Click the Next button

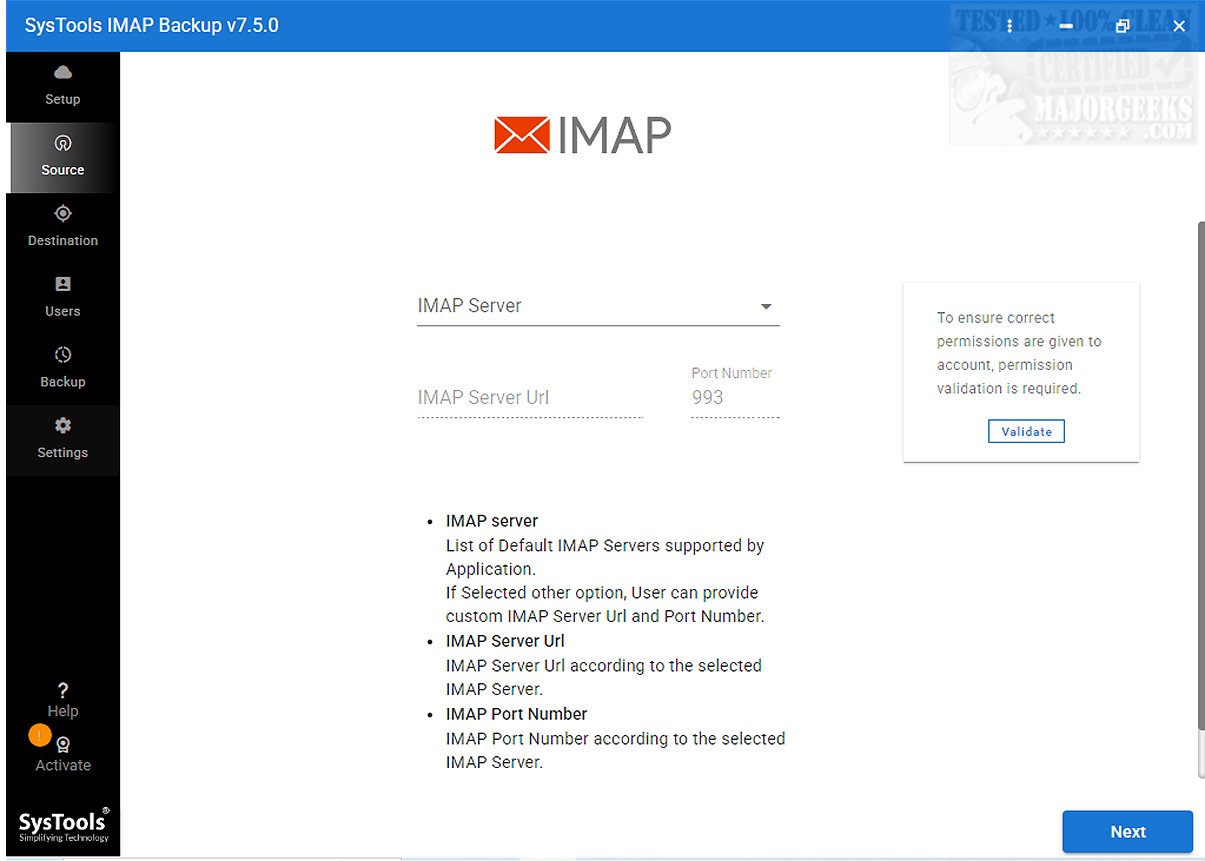pos(1127,832)
